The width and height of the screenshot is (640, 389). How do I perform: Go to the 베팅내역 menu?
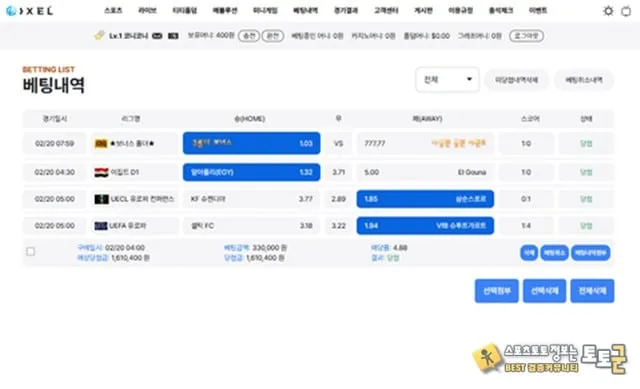pos(305,11)
